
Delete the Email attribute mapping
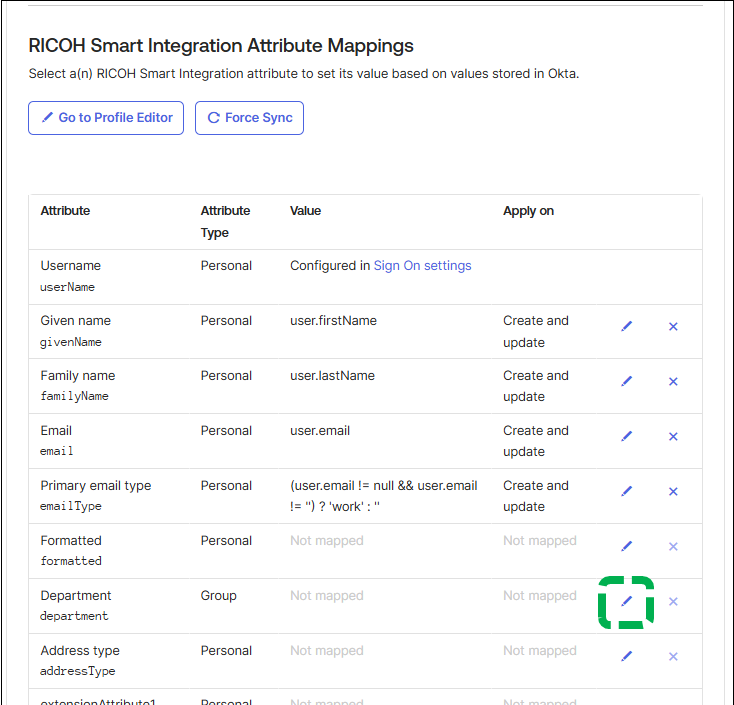(x=673, y=436)
